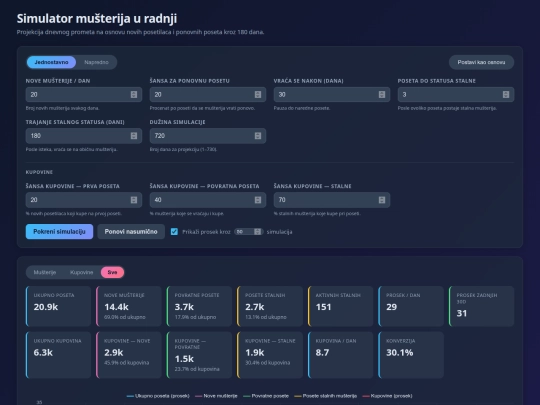Click stepper of Trajanje stalnog statusa
Image resolution: width=540 pixels, height=405 pixels.
click(134, 136)
